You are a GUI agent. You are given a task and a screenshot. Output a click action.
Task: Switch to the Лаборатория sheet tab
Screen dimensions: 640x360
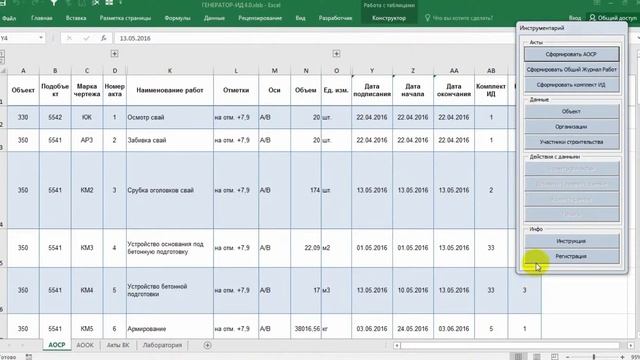click(162, 345)
